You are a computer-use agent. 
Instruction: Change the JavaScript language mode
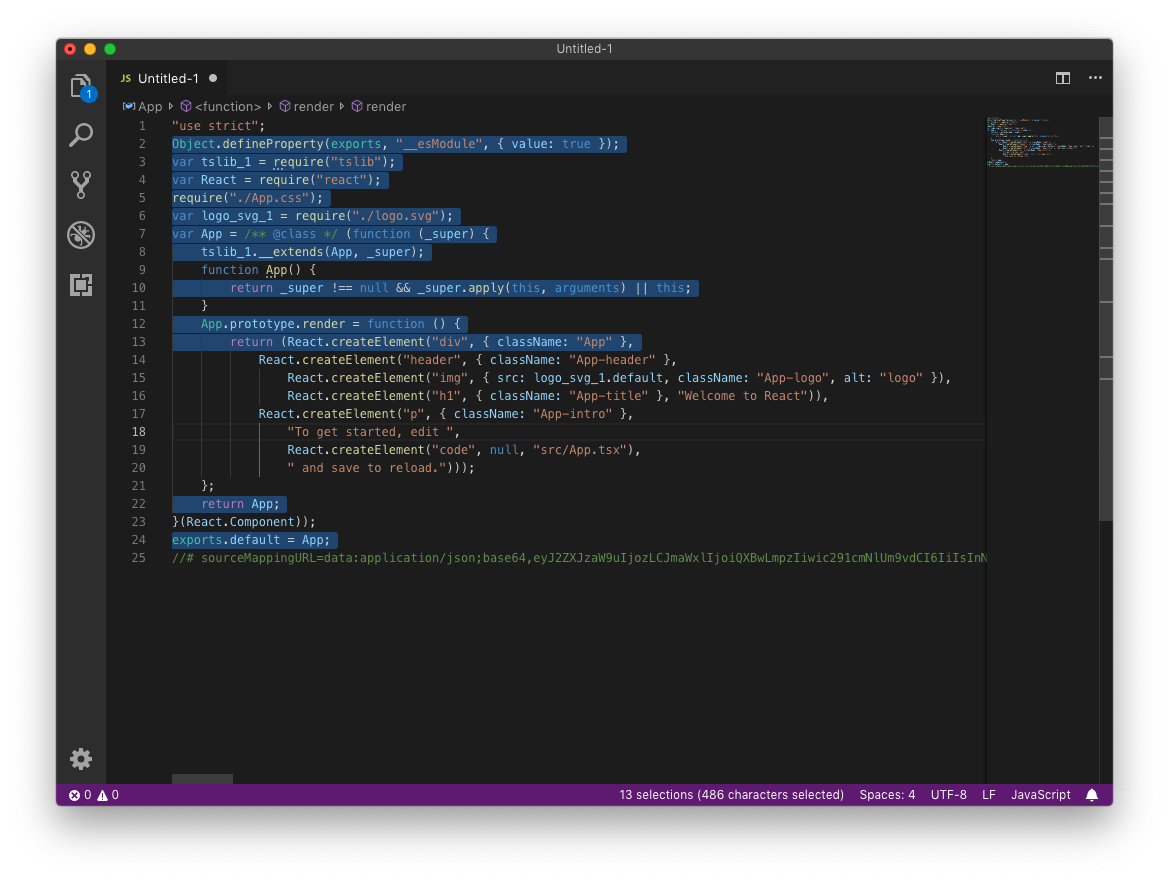1040,794
